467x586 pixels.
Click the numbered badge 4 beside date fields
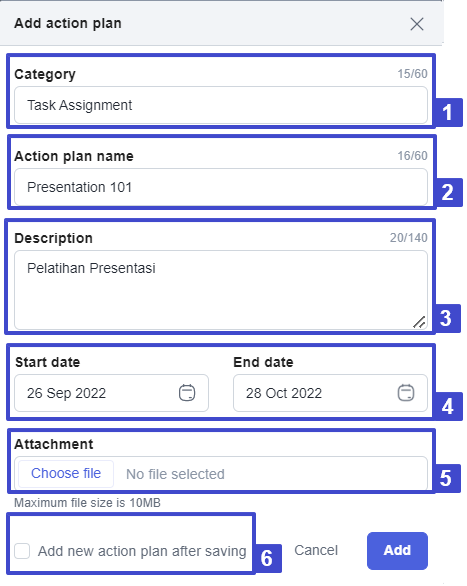(448, 406)
